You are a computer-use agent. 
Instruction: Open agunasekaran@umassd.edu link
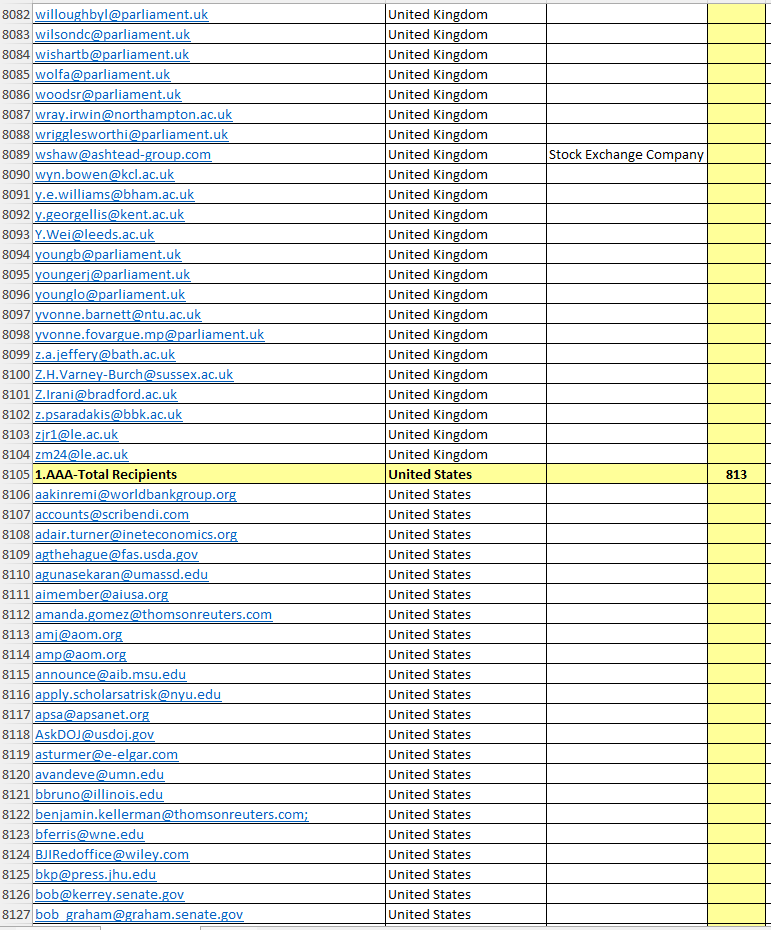[122, 575]
